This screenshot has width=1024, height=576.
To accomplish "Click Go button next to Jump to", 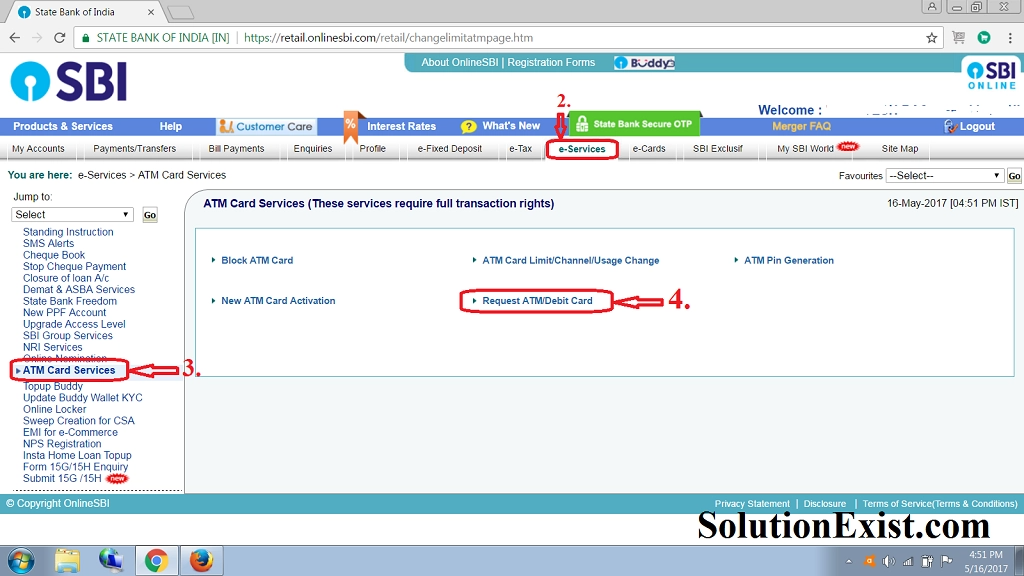I will [150, 215].
